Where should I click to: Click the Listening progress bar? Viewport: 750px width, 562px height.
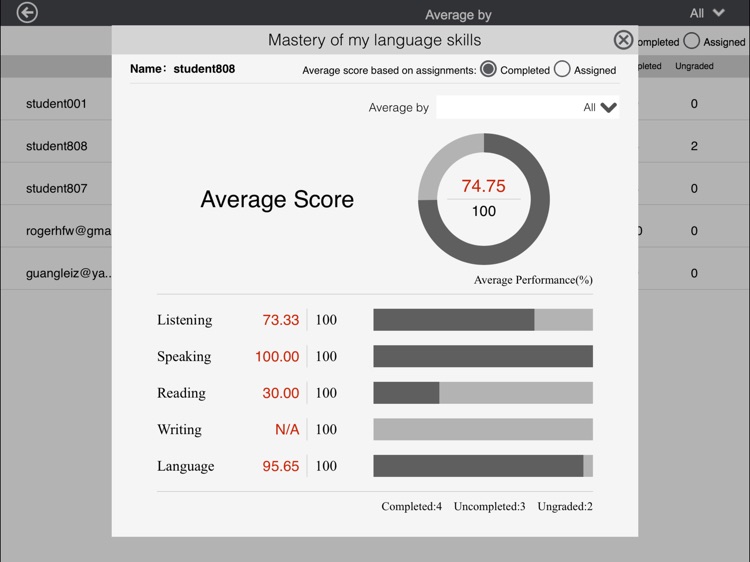tap(483, 320)
